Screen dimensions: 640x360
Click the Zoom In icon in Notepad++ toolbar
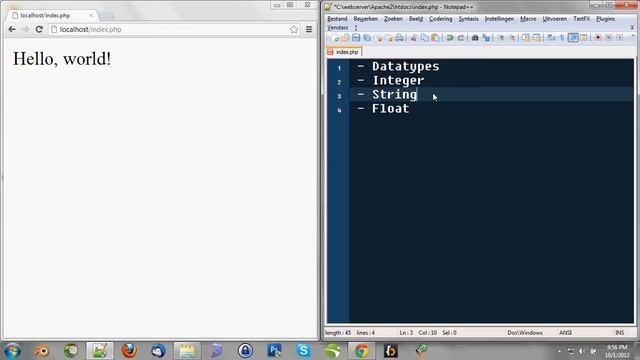click(501, 38)
